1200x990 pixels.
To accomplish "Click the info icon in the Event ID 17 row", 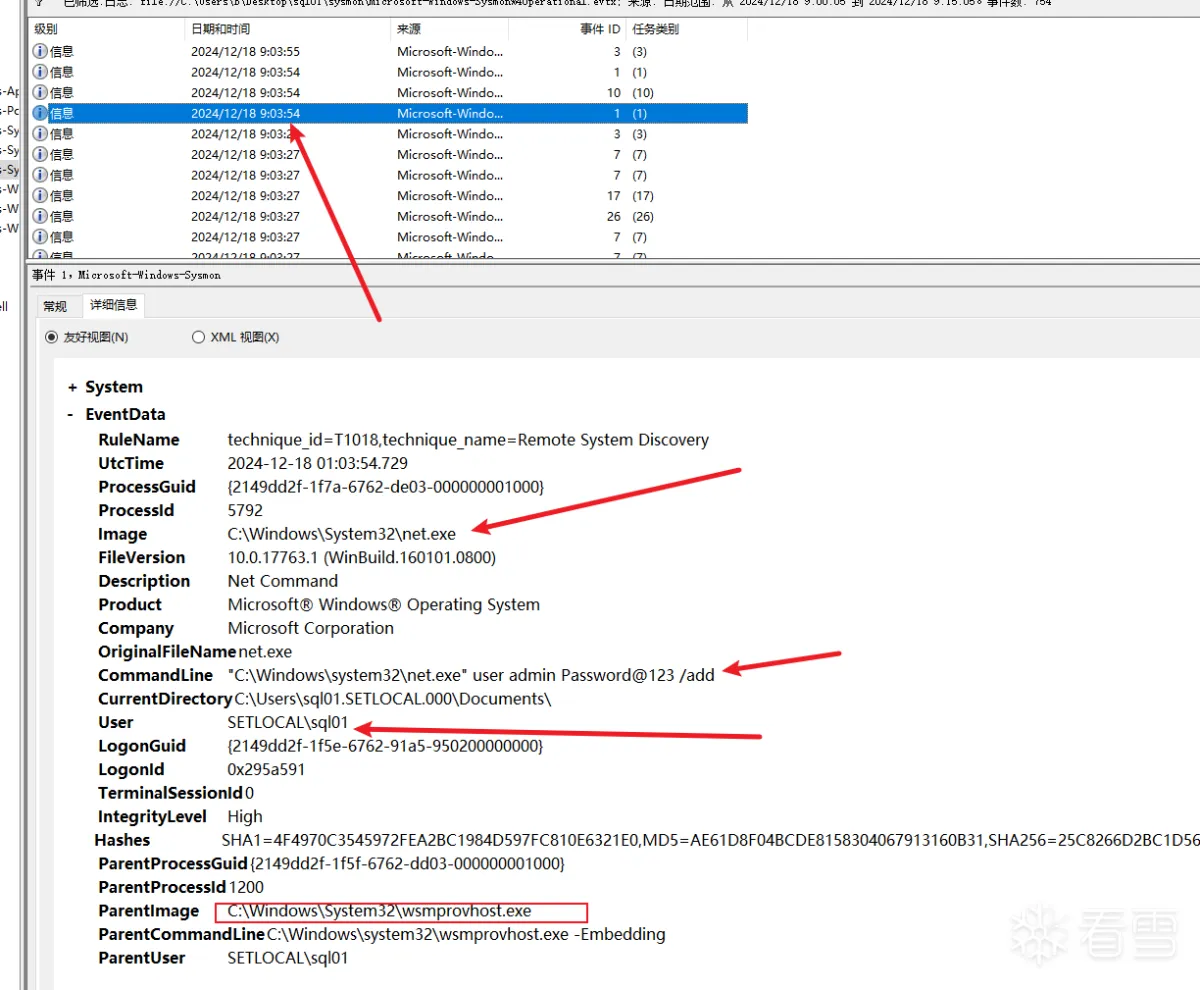I will coord(40,195).
